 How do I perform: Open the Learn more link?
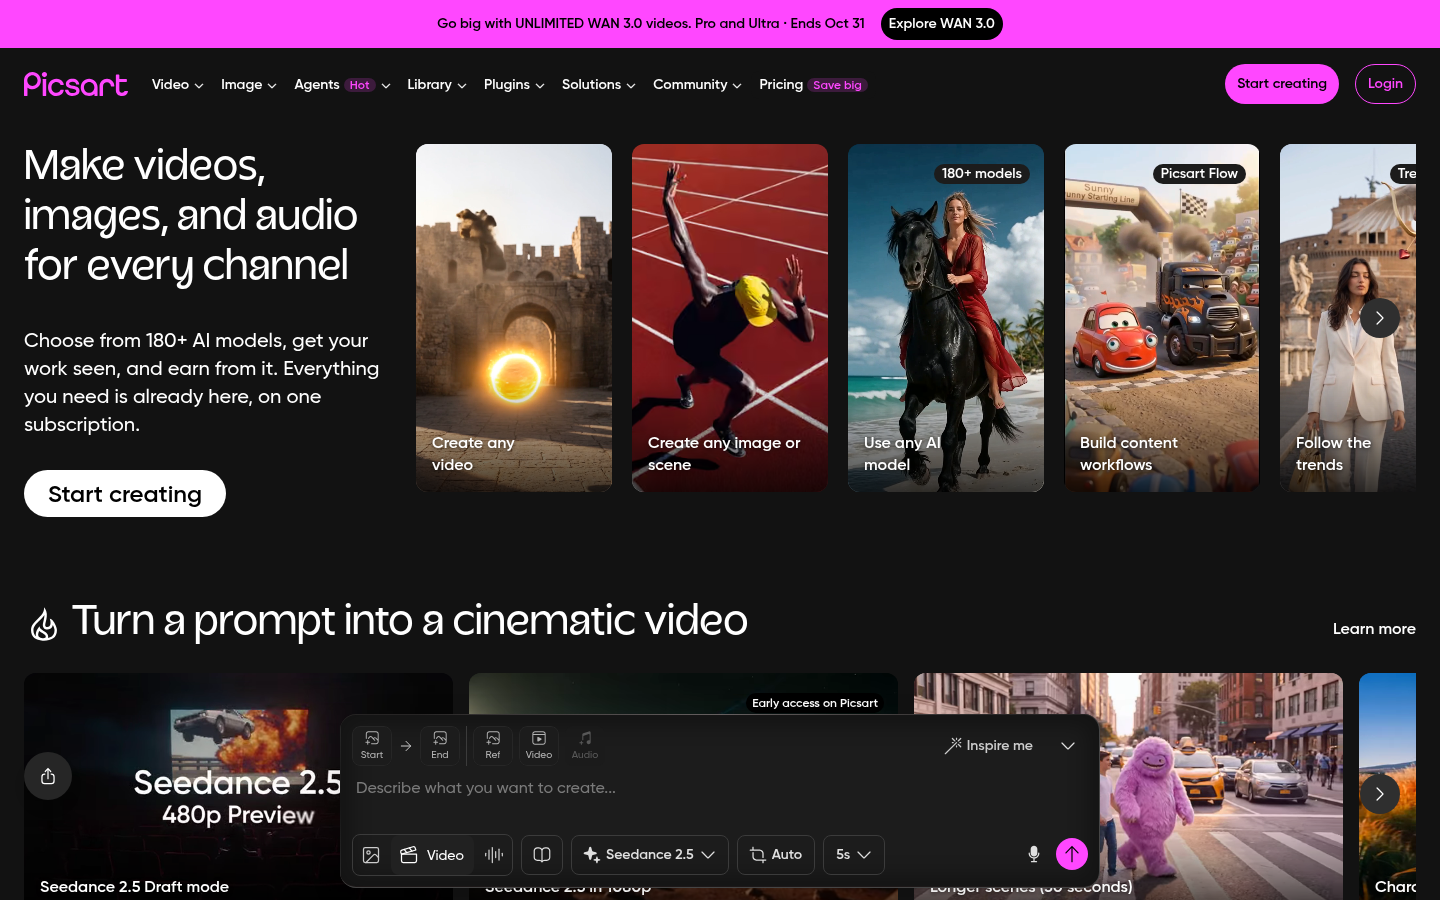(1374, 629)
